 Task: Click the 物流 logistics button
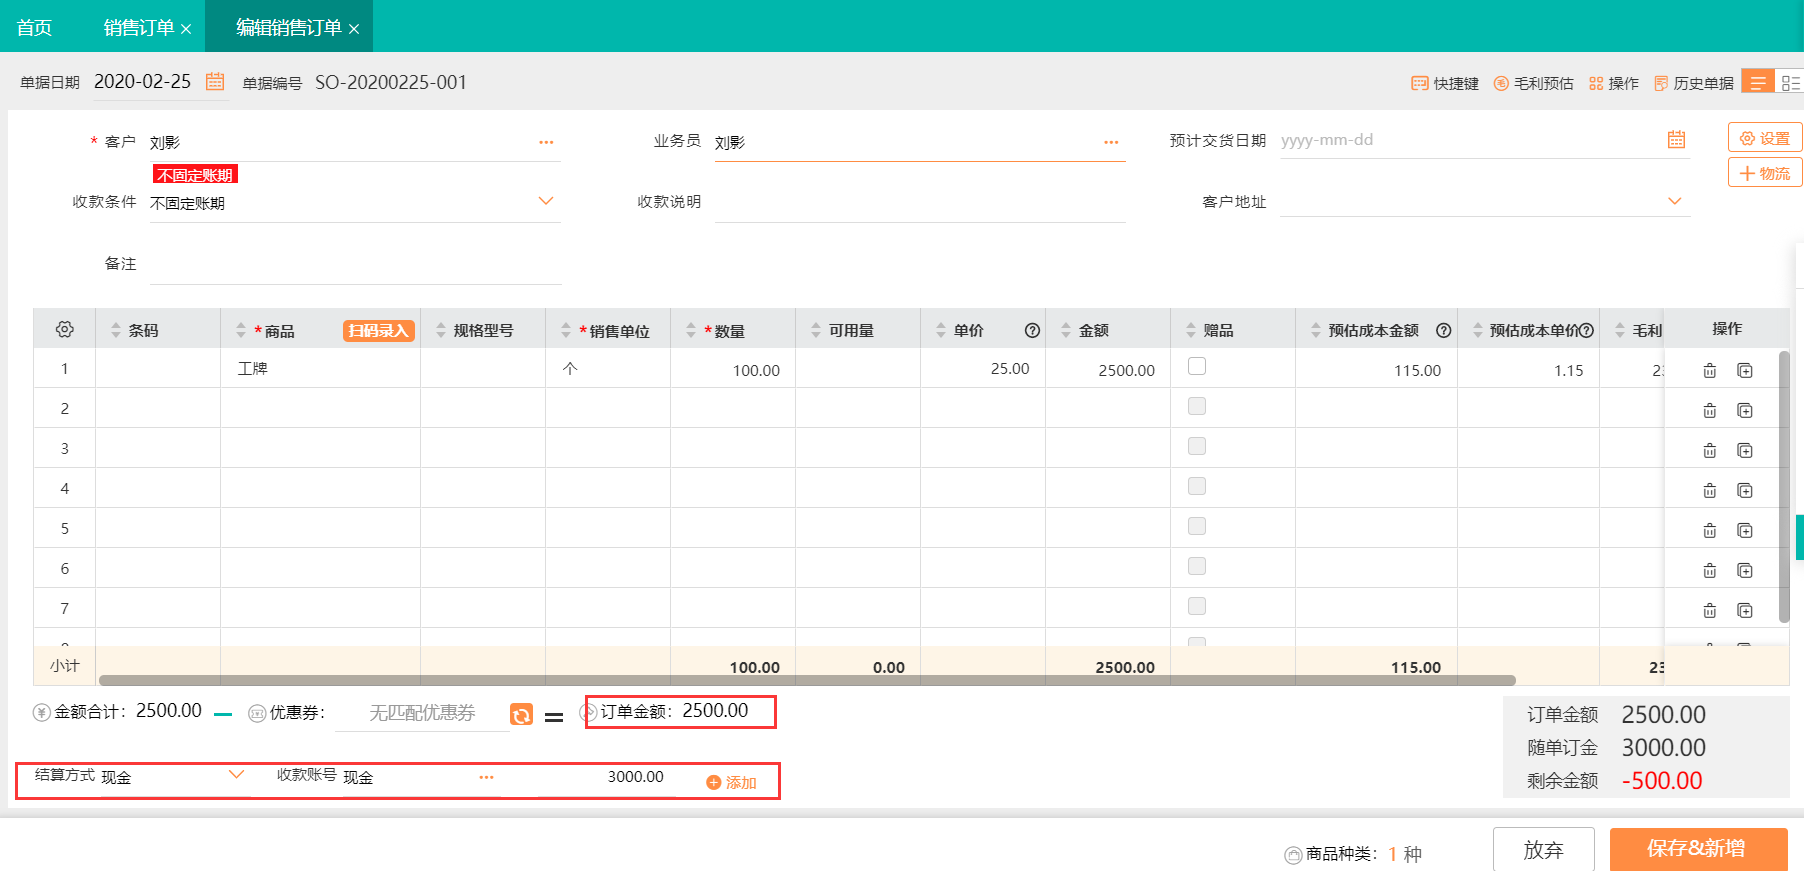1765,173
